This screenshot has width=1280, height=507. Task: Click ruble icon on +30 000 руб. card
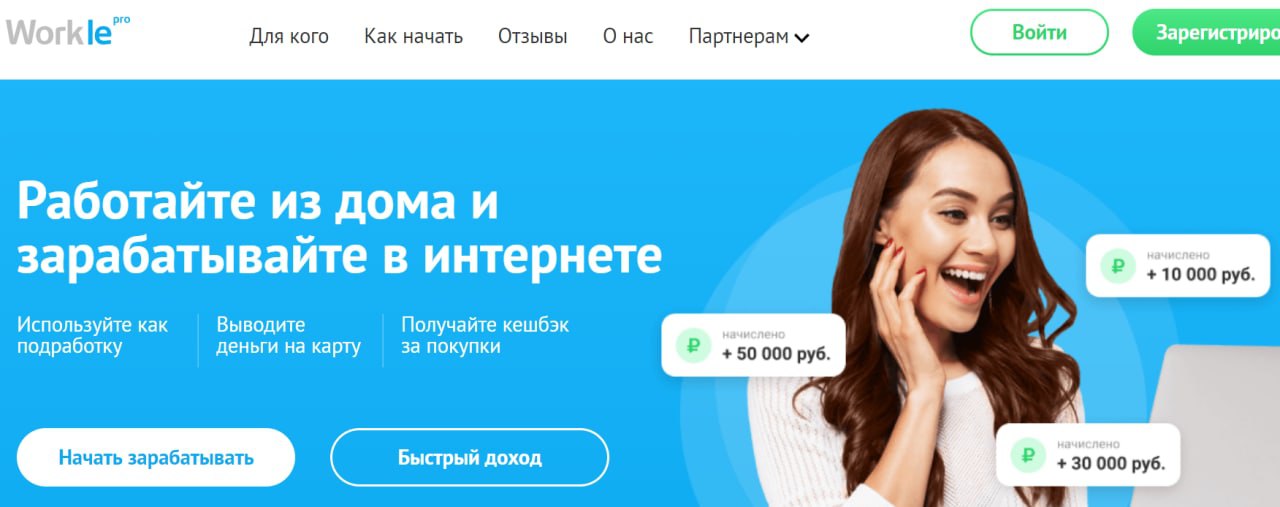(x=1026, y=455)
